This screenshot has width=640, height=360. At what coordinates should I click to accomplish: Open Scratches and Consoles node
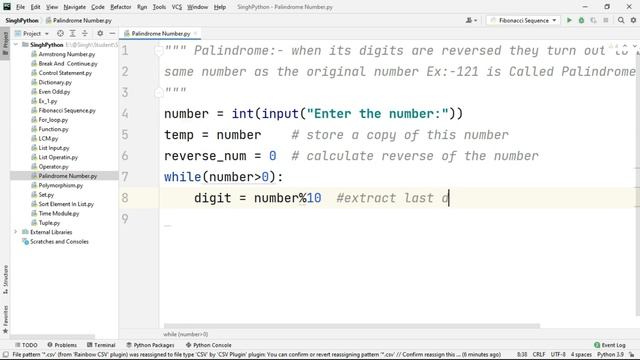tap(55, 242)
